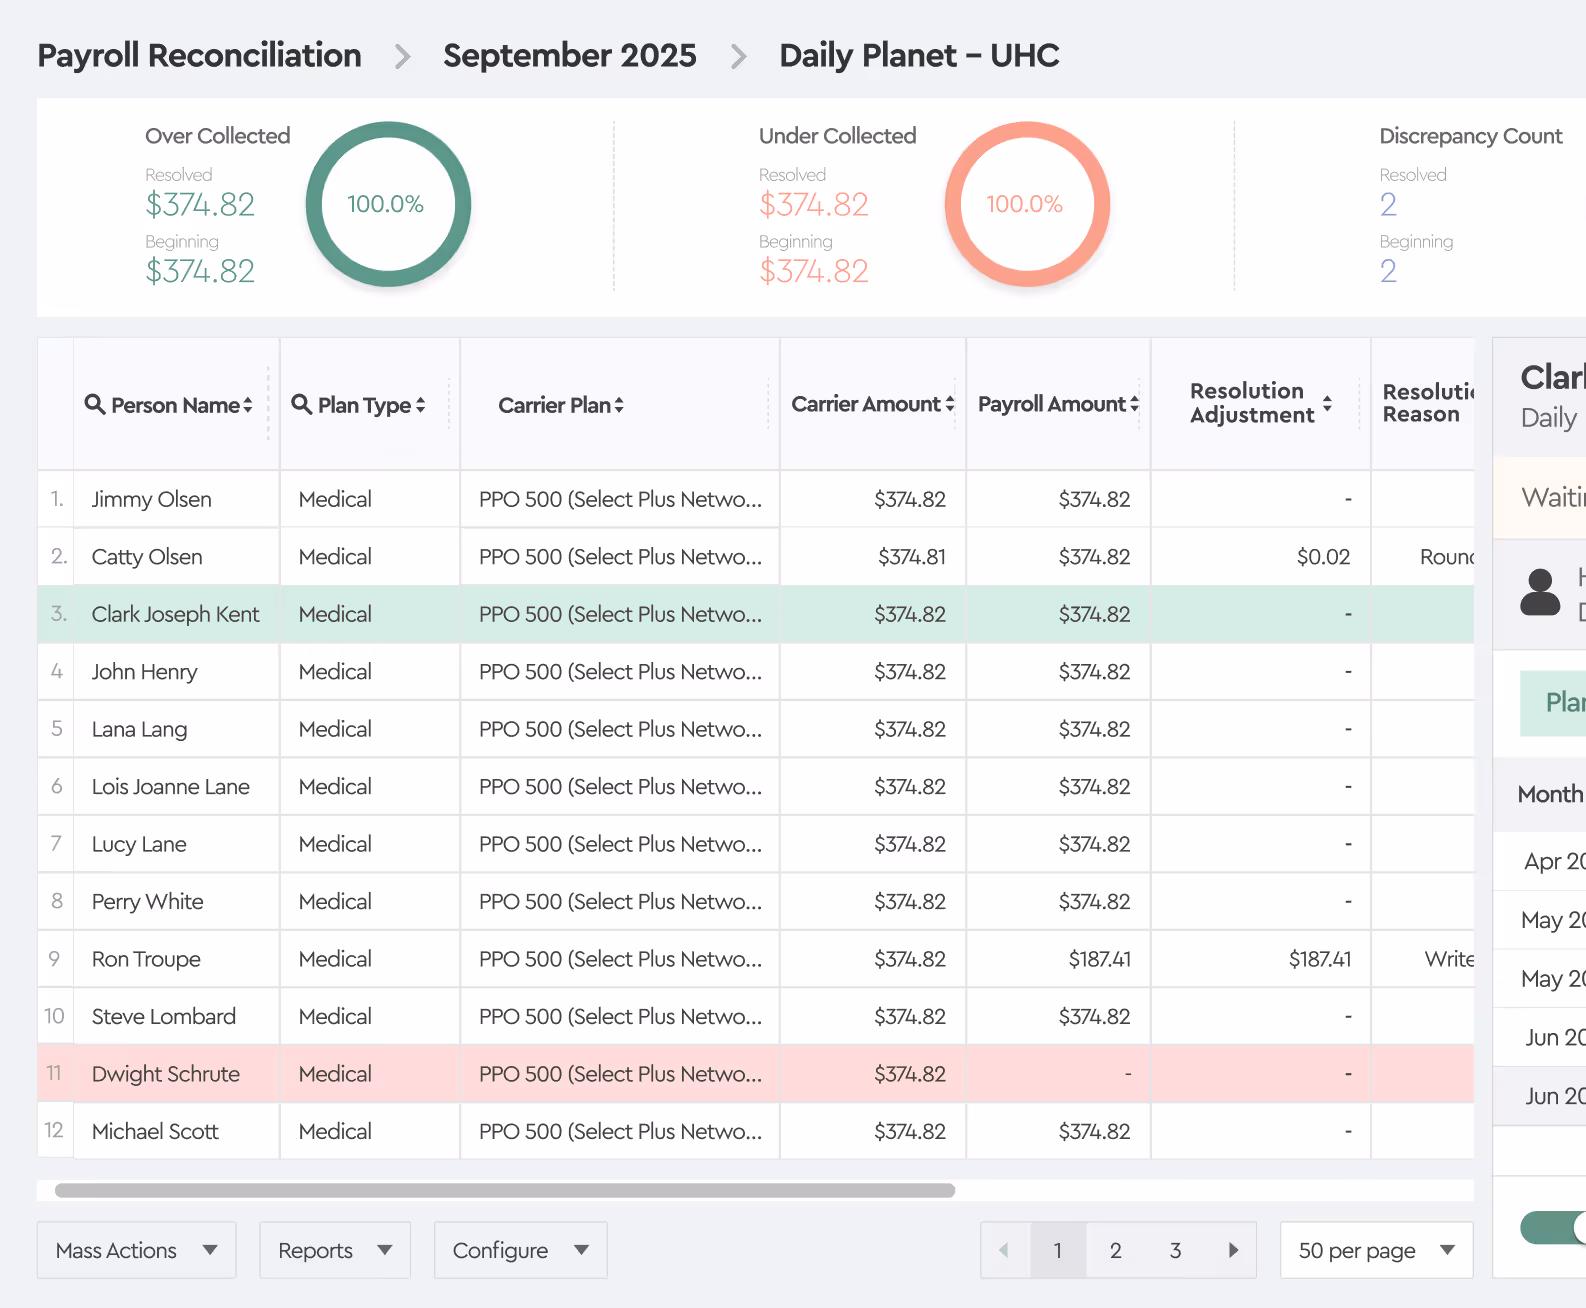Click the person avatar icon in side panel
The height and width of the screenshot is (1308, 1586).
pyautogui.click(x=1540, y=592)
